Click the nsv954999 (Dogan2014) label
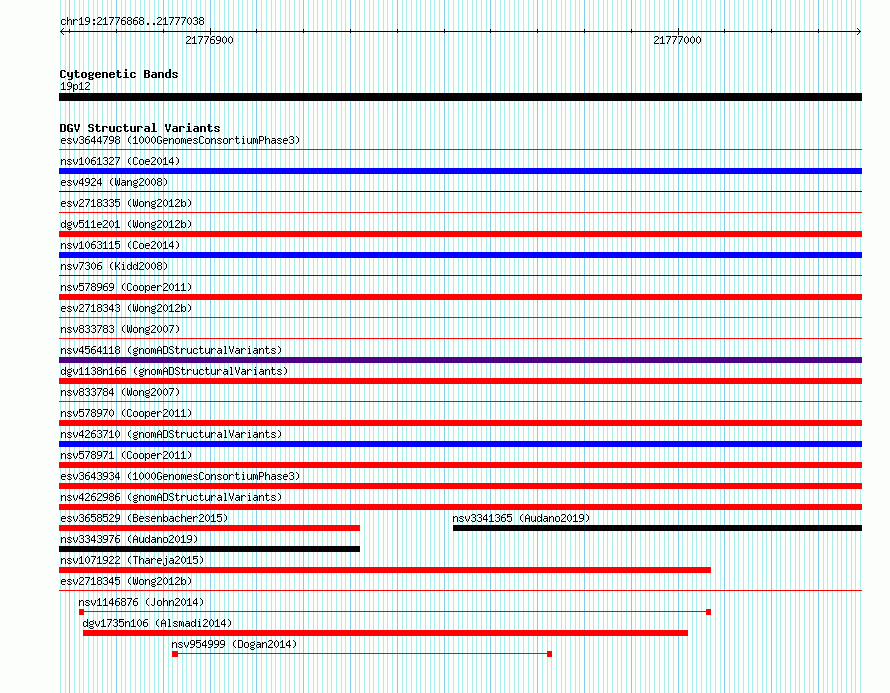This screenshot has width=890, height=693. [234, 644]
